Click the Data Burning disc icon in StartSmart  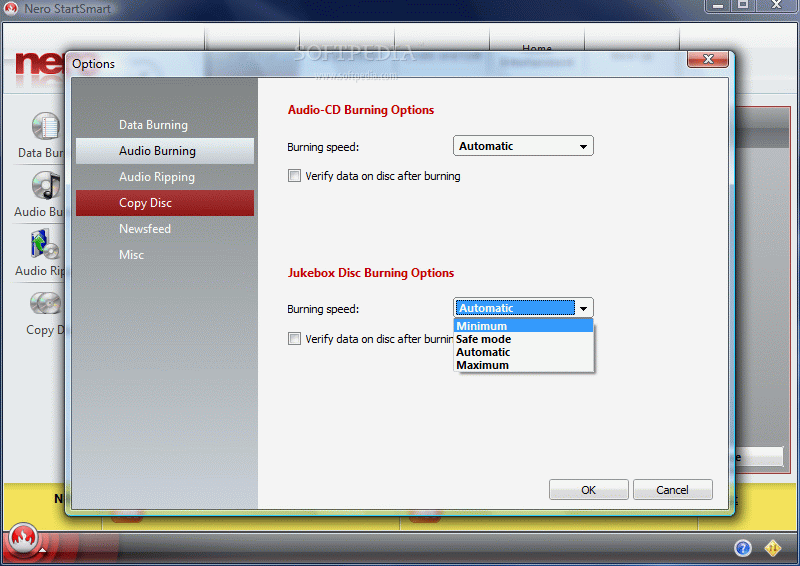pos(46,126)
